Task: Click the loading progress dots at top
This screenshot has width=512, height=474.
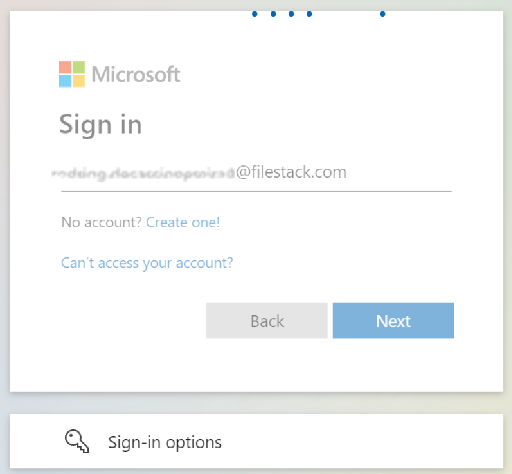Action: pyautogui.click(x=319, y=14)
